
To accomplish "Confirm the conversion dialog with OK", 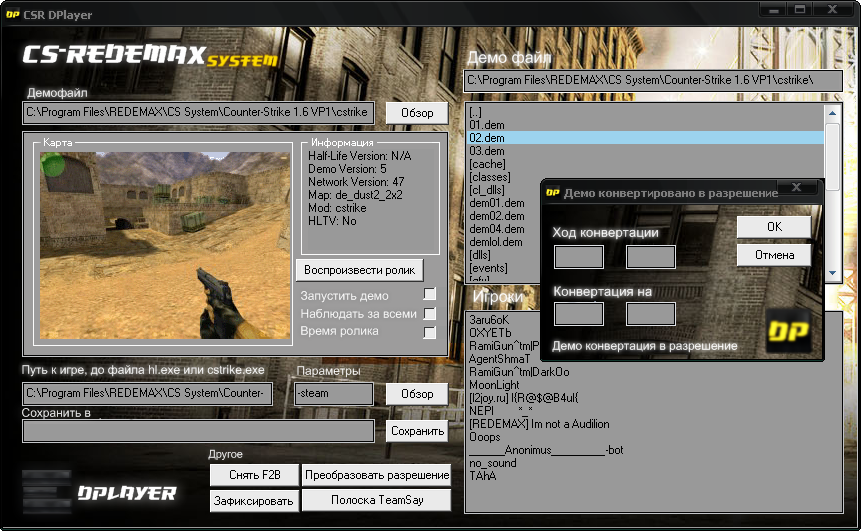I will 774,227.
